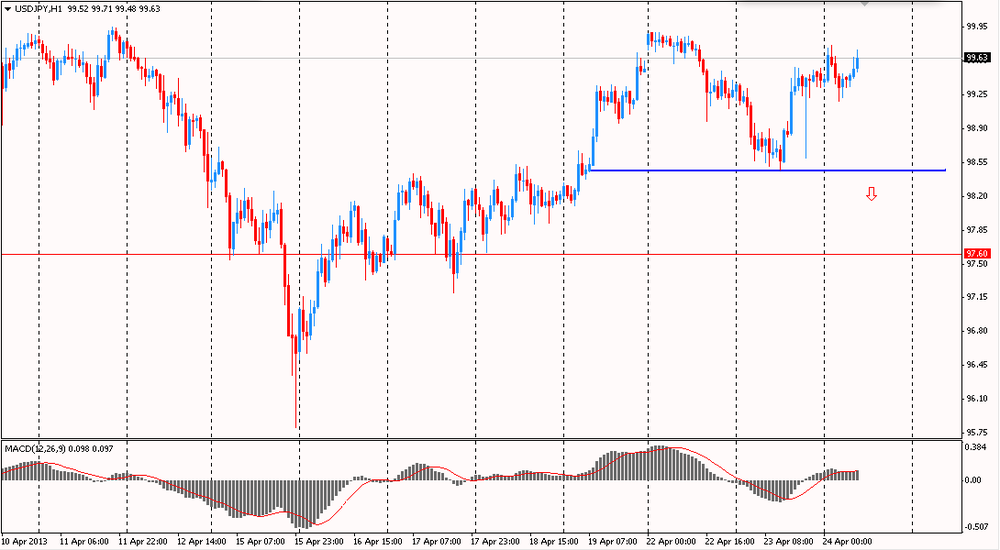The height and width of the screenshot is (550, 1000).
Task: Click the 16 Apr 15:00 time label
Action: (378, 542)
